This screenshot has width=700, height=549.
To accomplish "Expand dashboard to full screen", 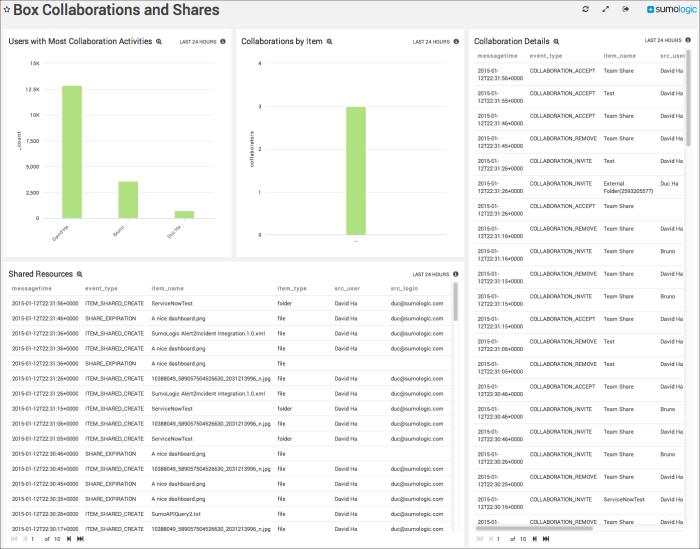I will (x=606, y=10).
